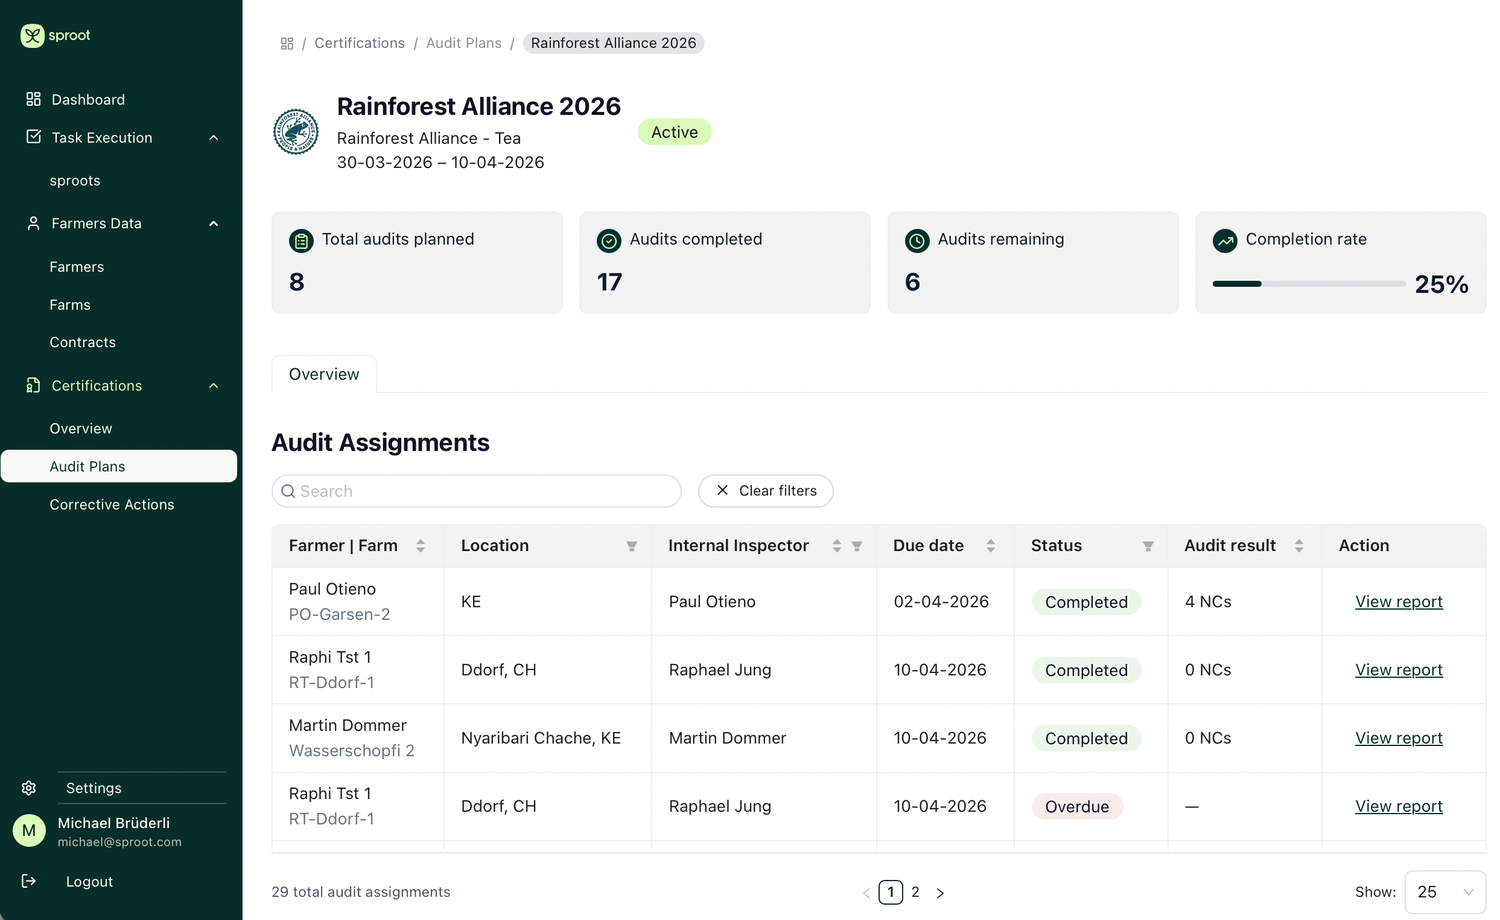Select Audit Plans in the sidebar
The height and width of the screenshot is (920, 1500).
(119, 466)
